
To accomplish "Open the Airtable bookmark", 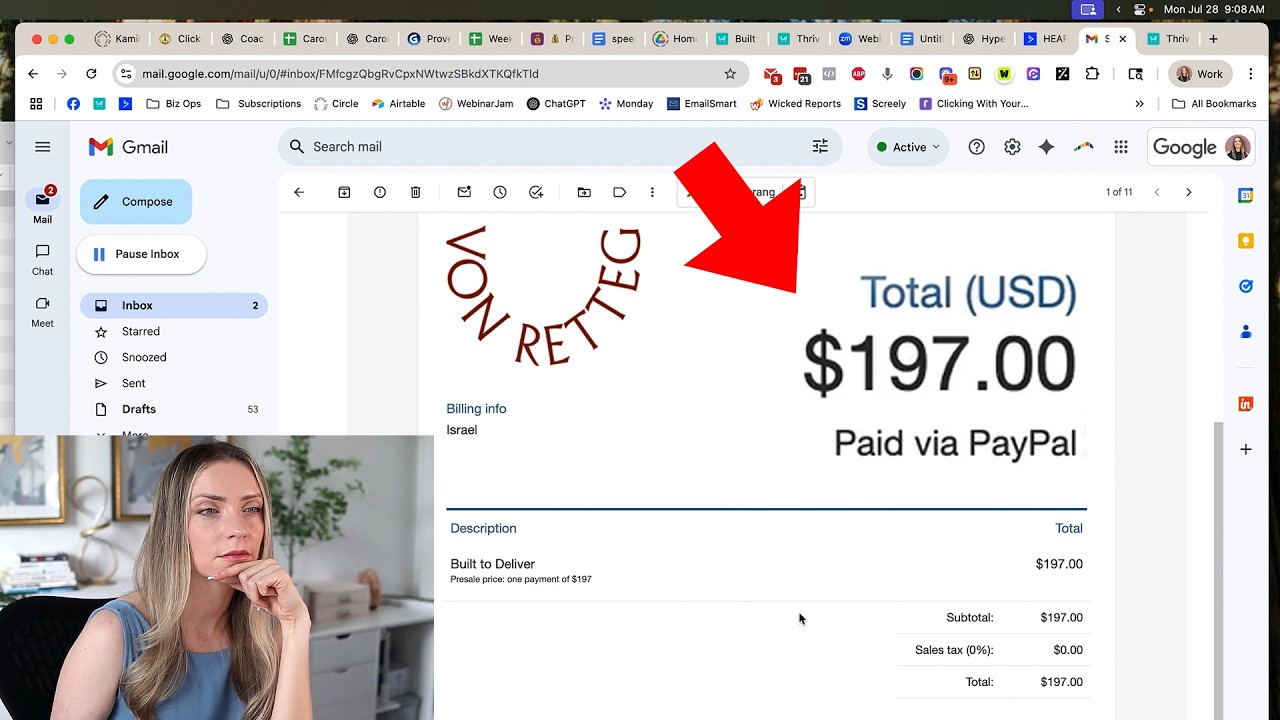I will point(398,104).
